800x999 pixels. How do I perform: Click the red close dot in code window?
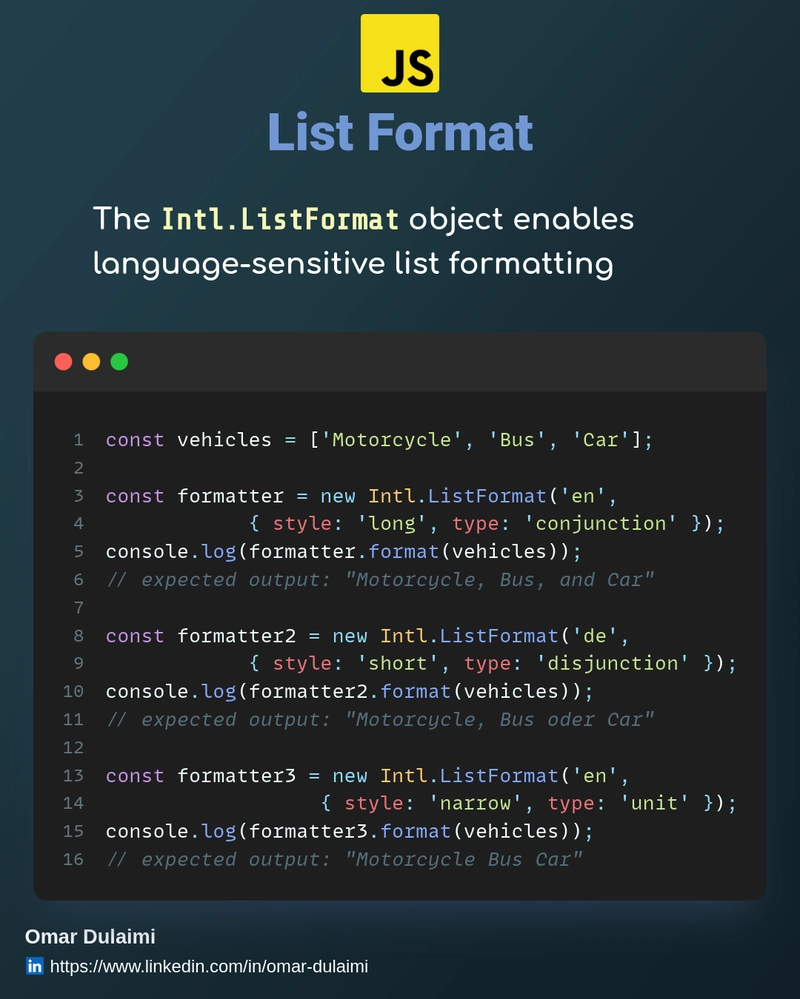pos(63,362)
